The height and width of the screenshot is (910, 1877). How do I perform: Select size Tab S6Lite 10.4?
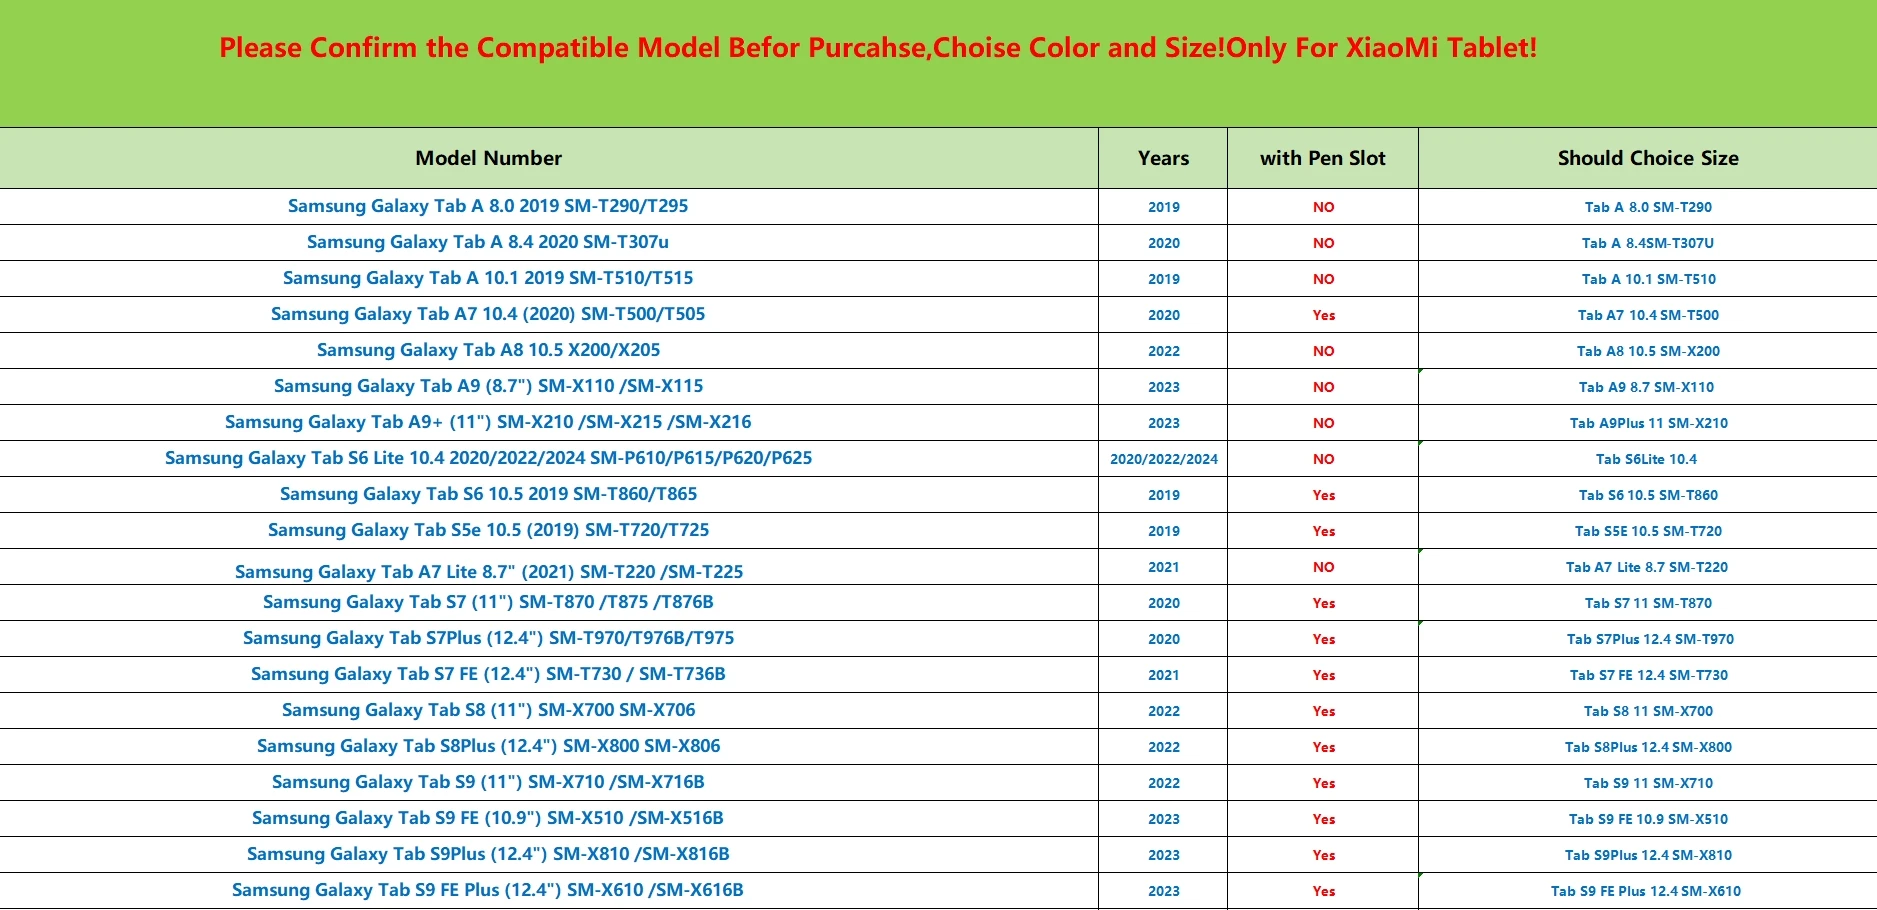point(1646,459)
